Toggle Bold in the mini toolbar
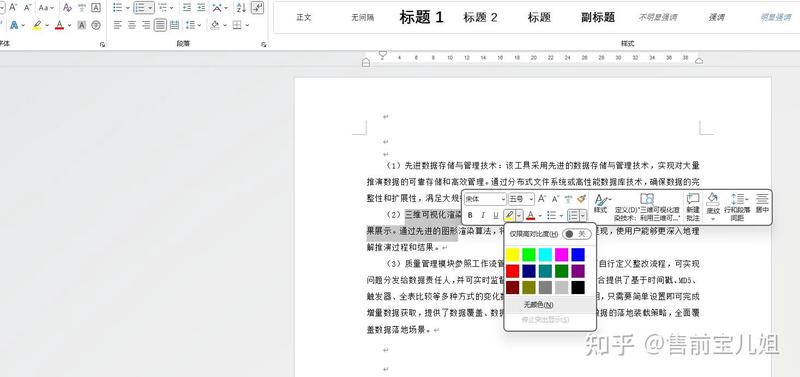800x377 pixels. tap(470, 215)
